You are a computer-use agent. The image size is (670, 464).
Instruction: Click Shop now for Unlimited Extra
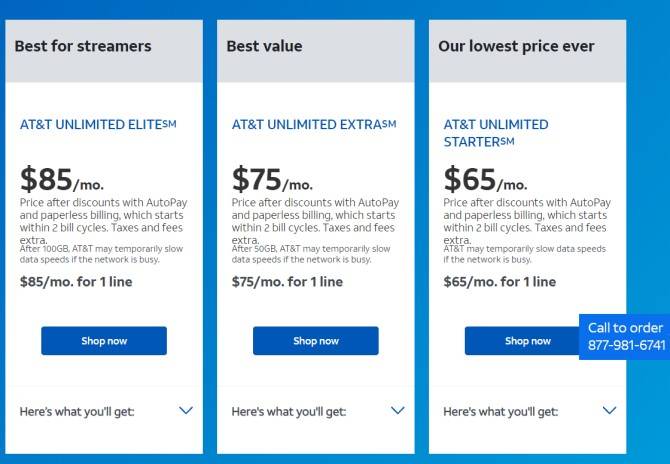coord(316,341)
